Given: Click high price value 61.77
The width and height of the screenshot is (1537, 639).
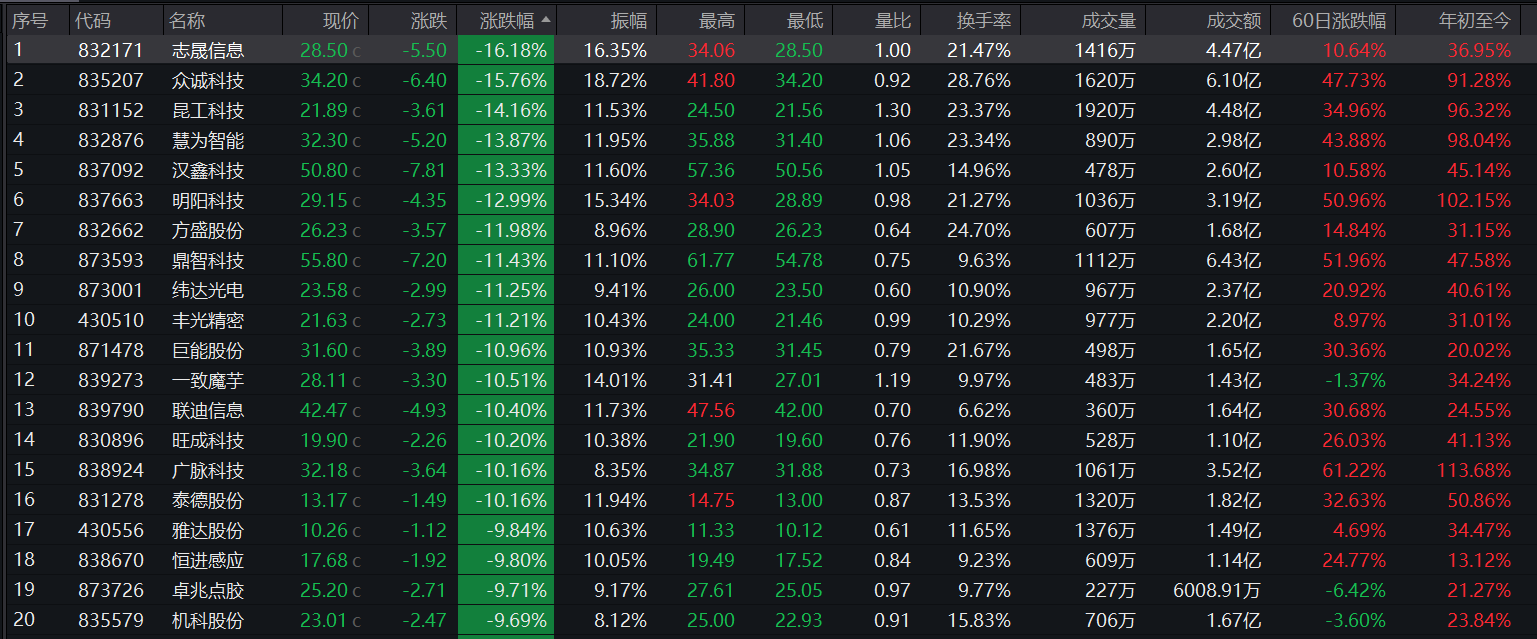Looking at the screenshot, I should [x=711, y=260].
